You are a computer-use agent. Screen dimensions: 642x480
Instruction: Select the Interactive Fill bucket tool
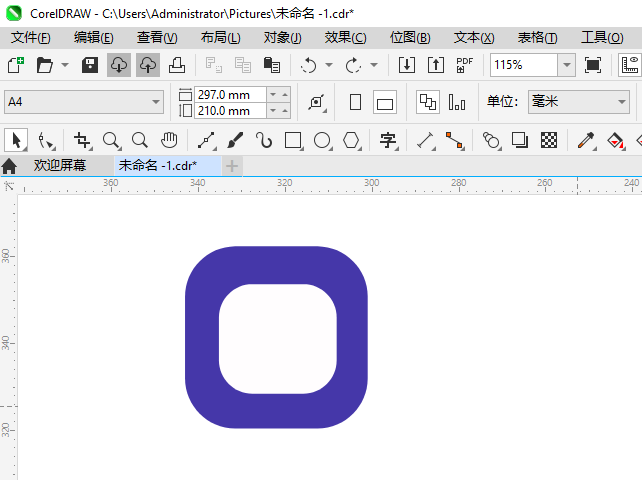pyautogui.click(x=615, y=140)
